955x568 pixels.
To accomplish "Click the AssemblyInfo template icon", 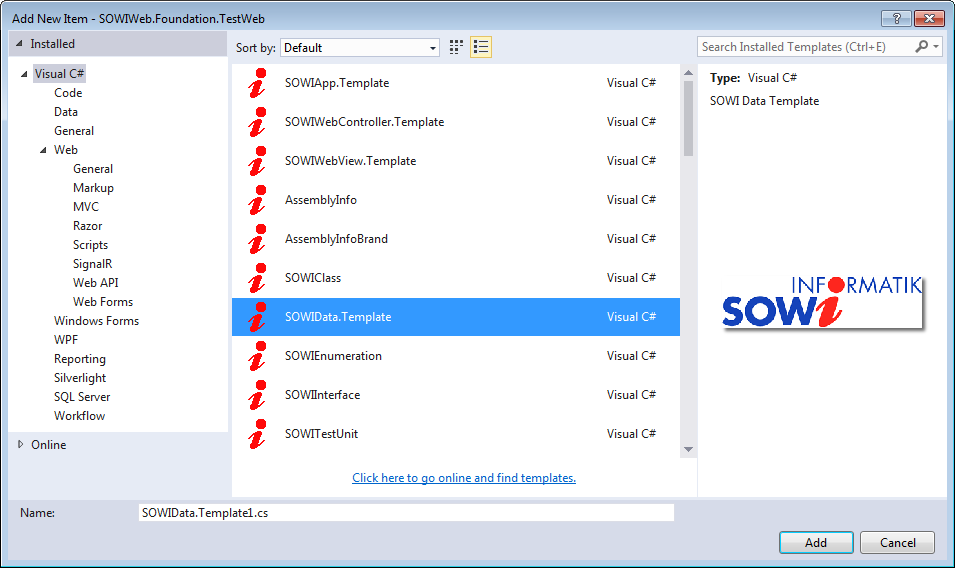I will pyautogui.click(x=258, y=200).
